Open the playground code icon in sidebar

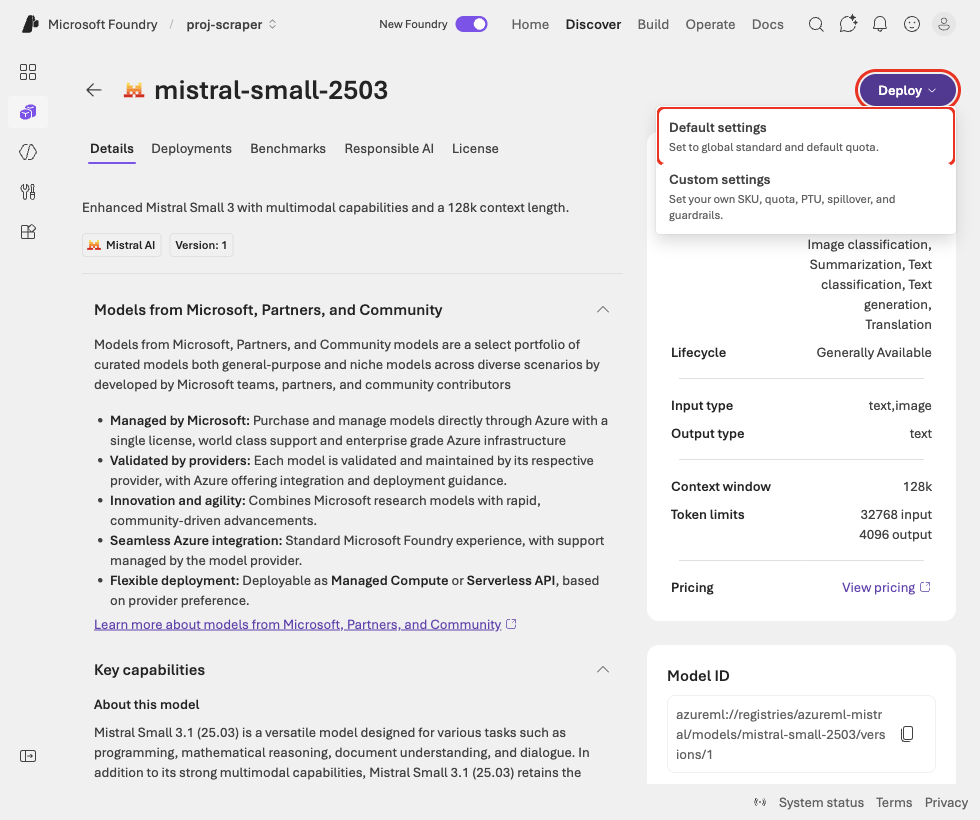click(x=28, y=152)
